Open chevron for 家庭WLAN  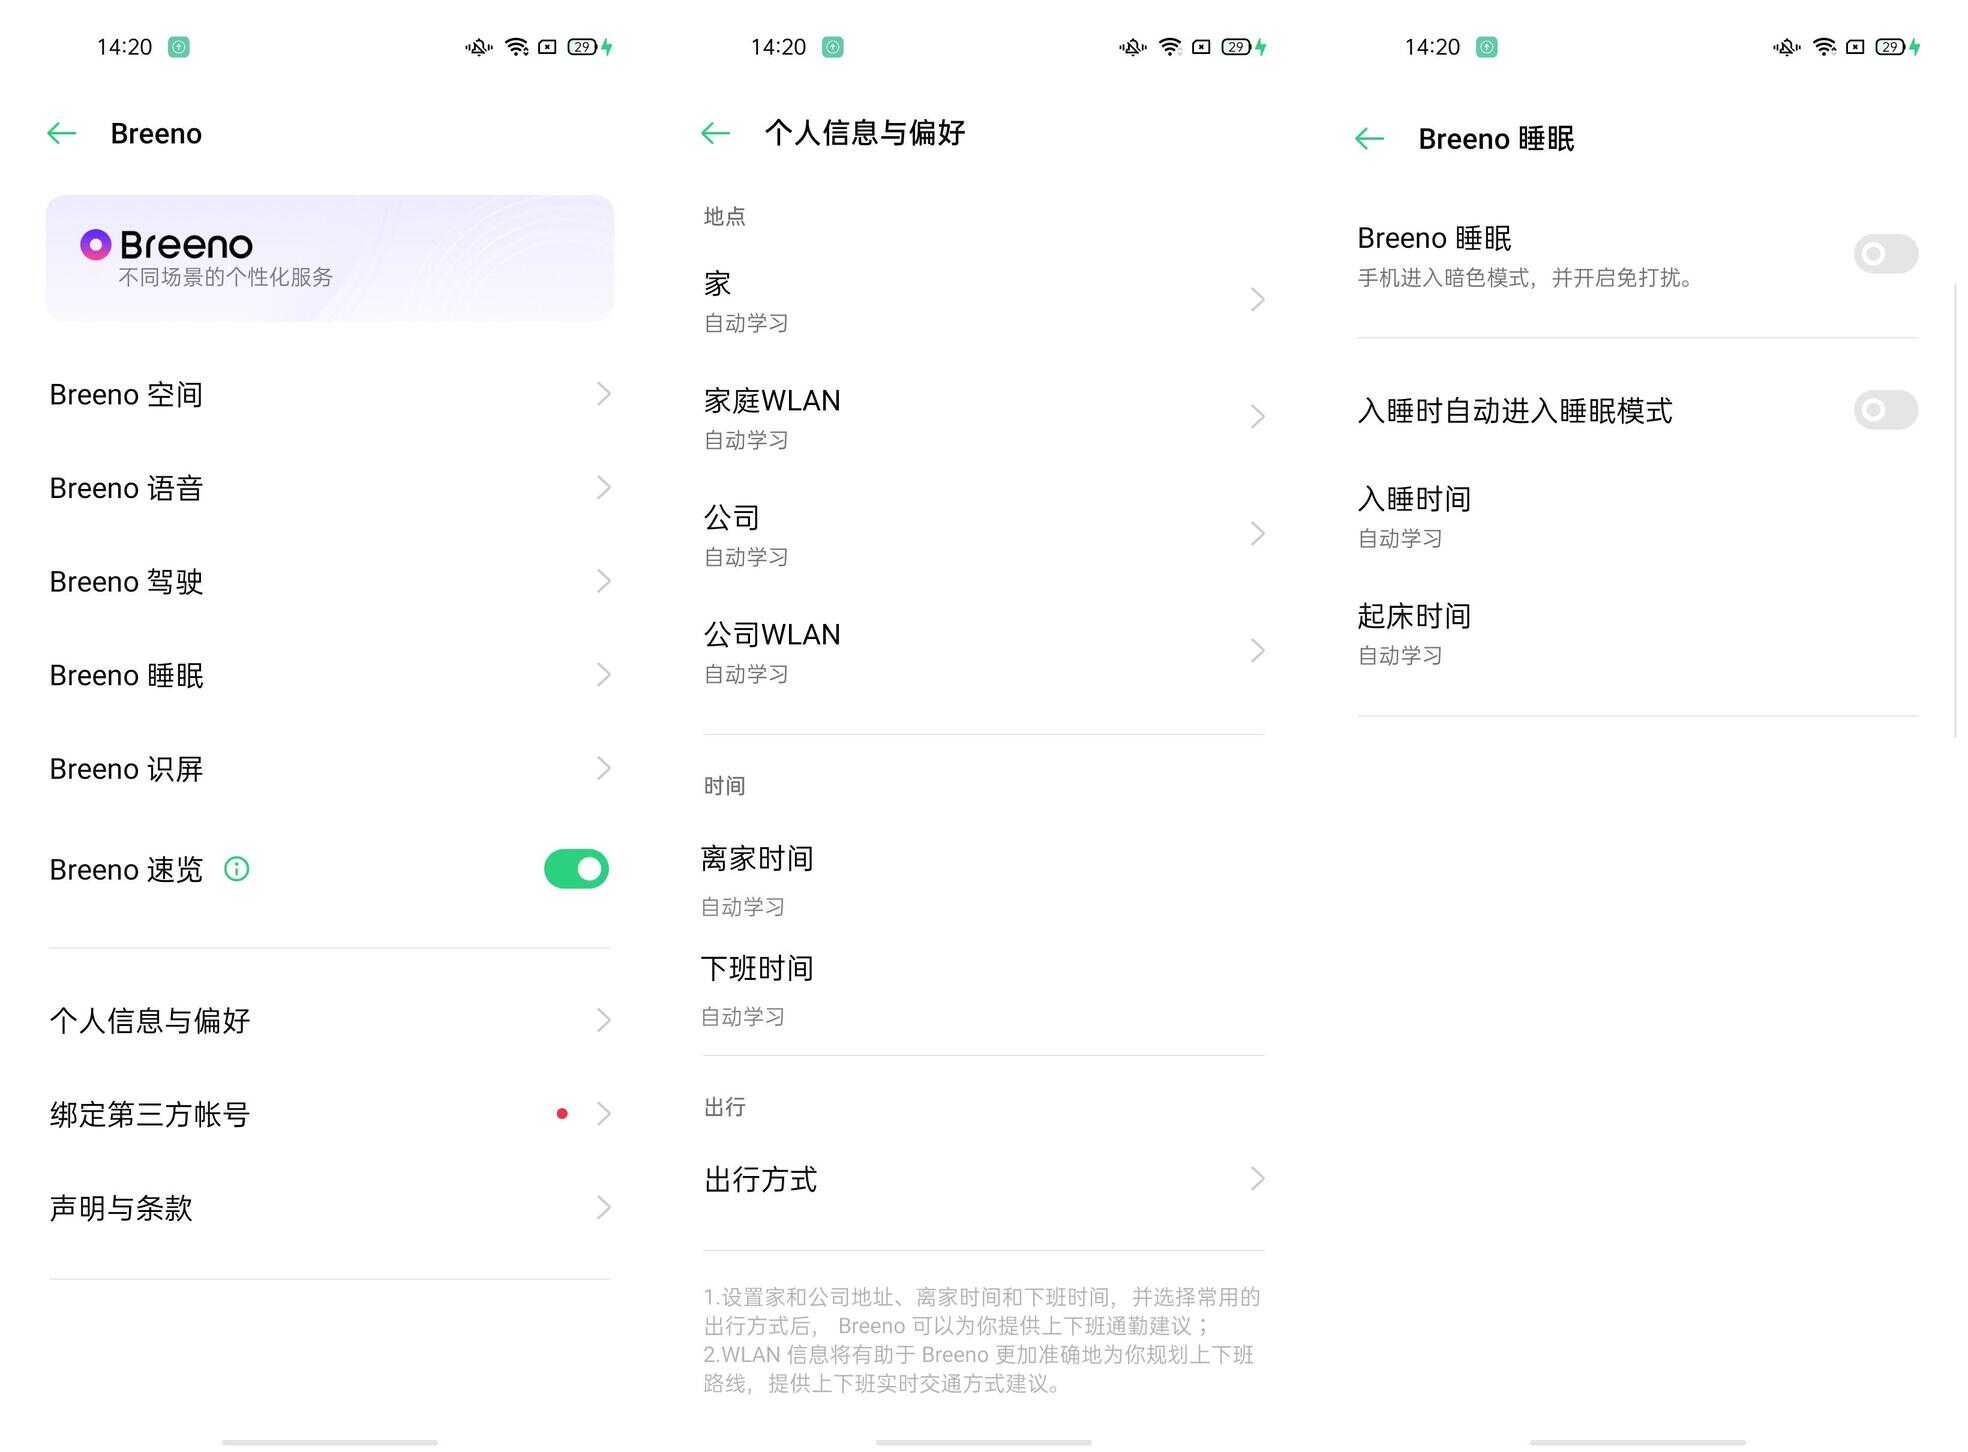(1257, 417)
